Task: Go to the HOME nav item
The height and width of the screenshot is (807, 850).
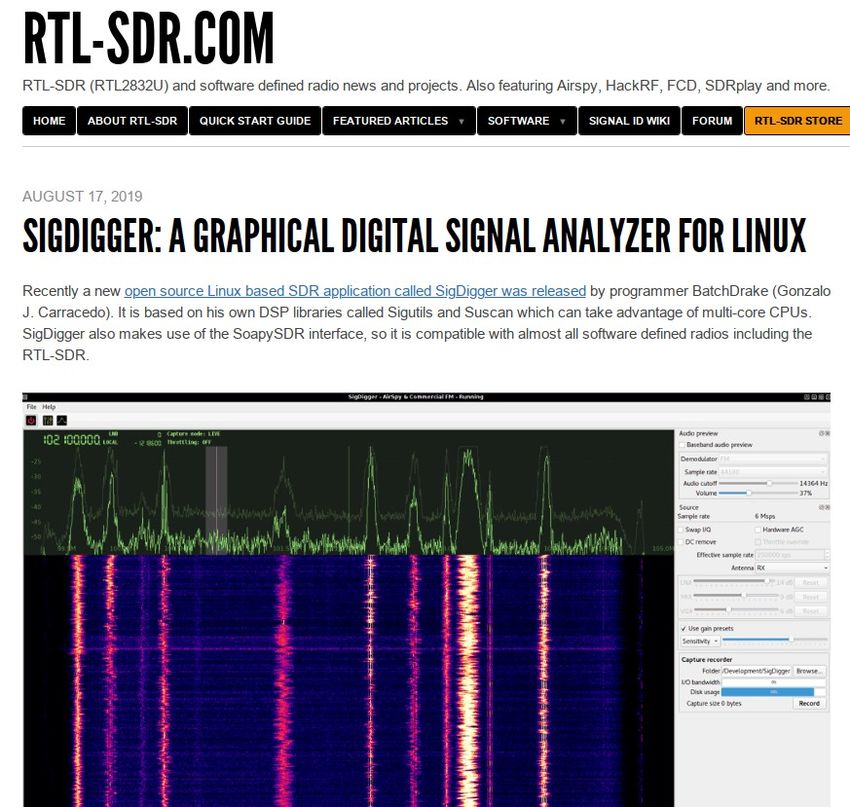Action: coord(49,121)
